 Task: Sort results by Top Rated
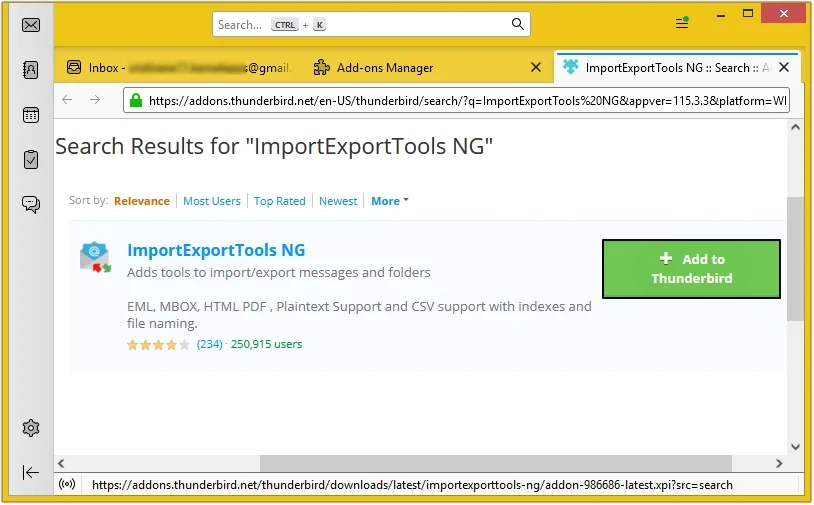point(280,201)
